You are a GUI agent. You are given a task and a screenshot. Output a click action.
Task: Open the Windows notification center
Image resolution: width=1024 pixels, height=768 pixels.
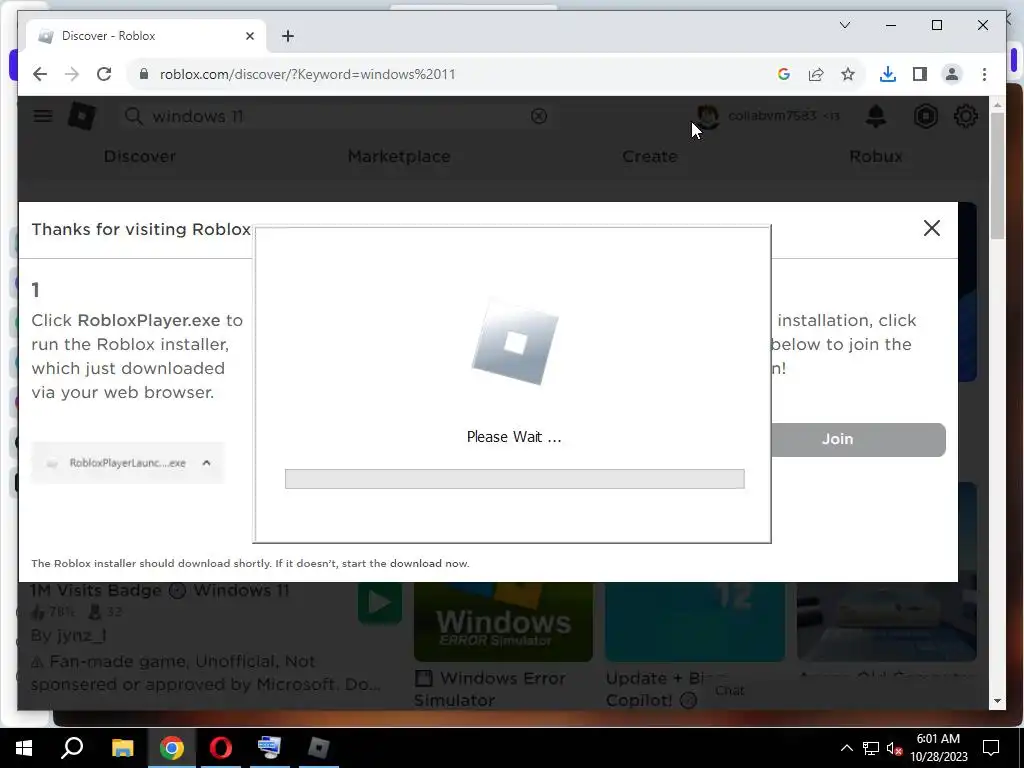pos(991,748)
